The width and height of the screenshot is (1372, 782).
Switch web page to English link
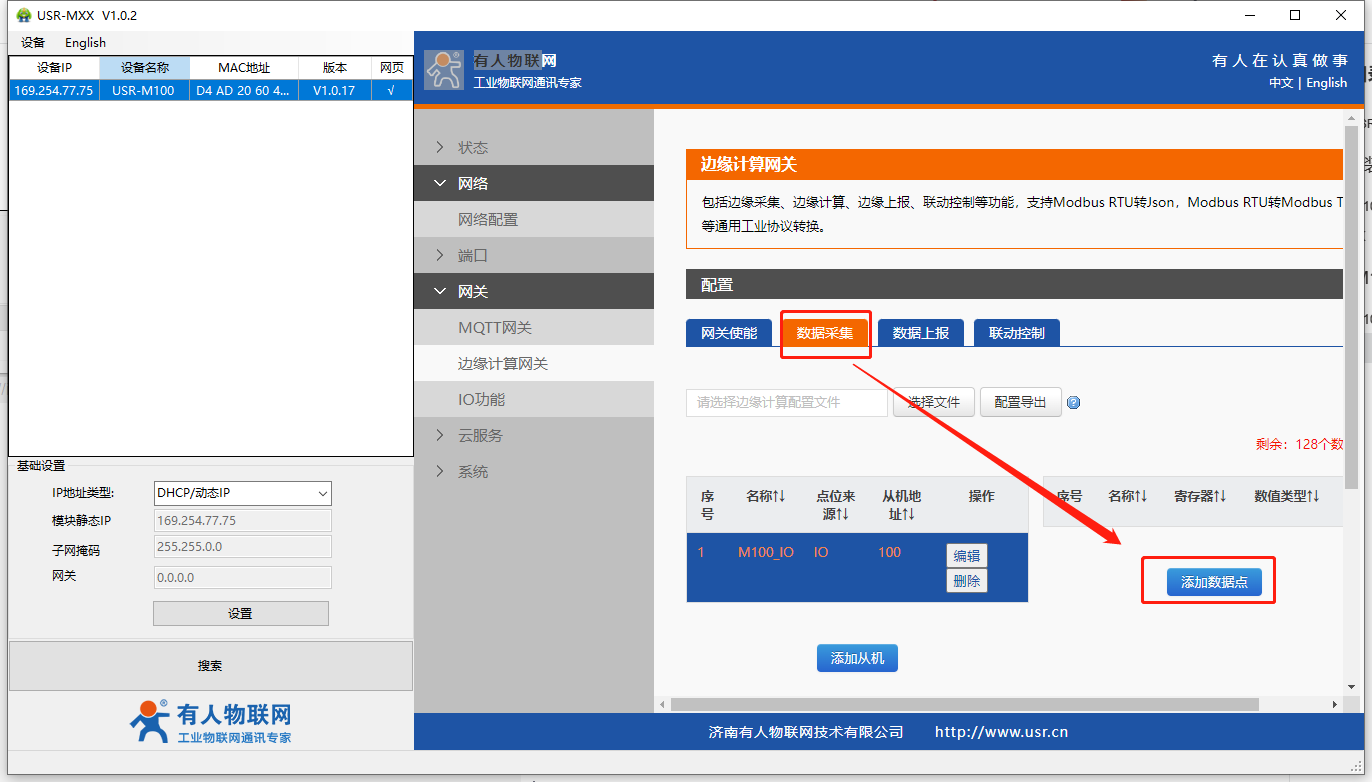1327,83
